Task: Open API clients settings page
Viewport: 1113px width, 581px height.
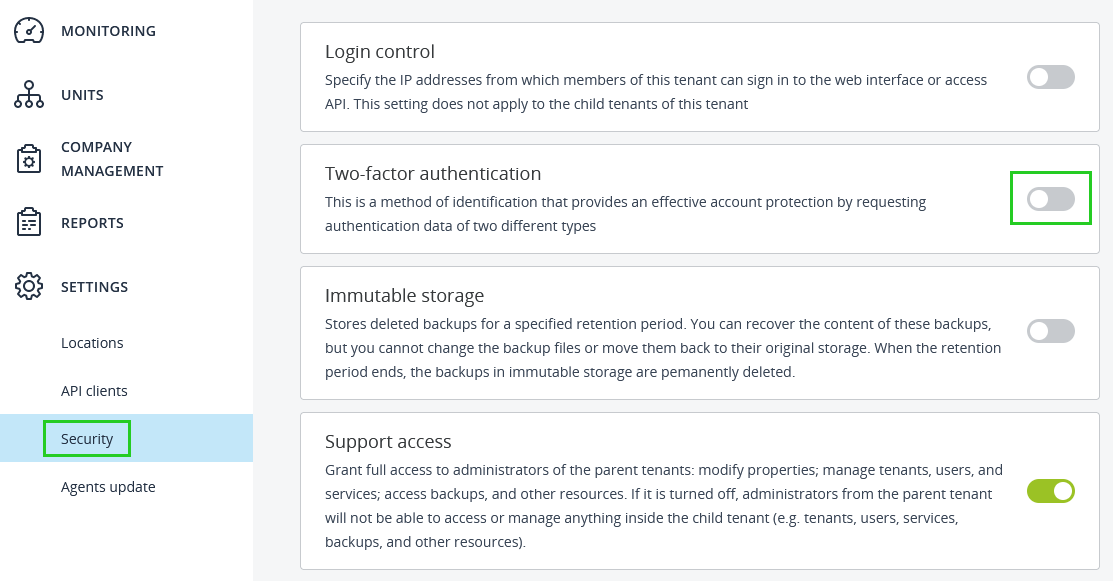Action: 94,391
